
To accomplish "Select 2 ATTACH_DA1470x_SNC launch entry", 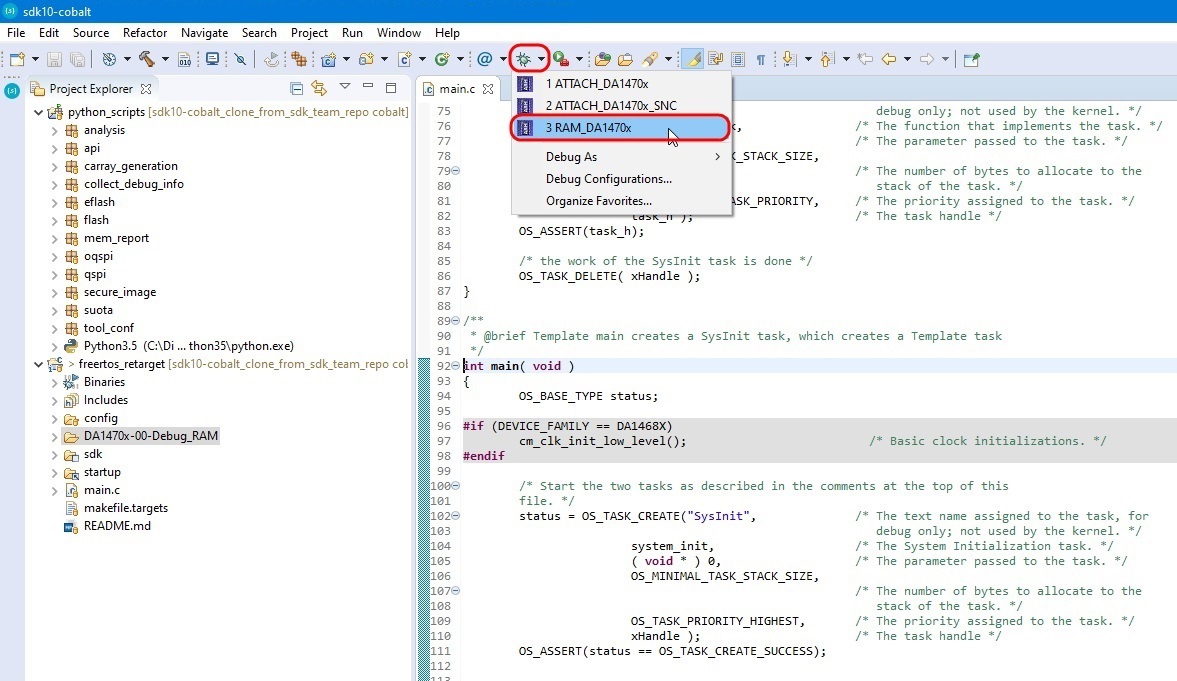I will point(622,106).
